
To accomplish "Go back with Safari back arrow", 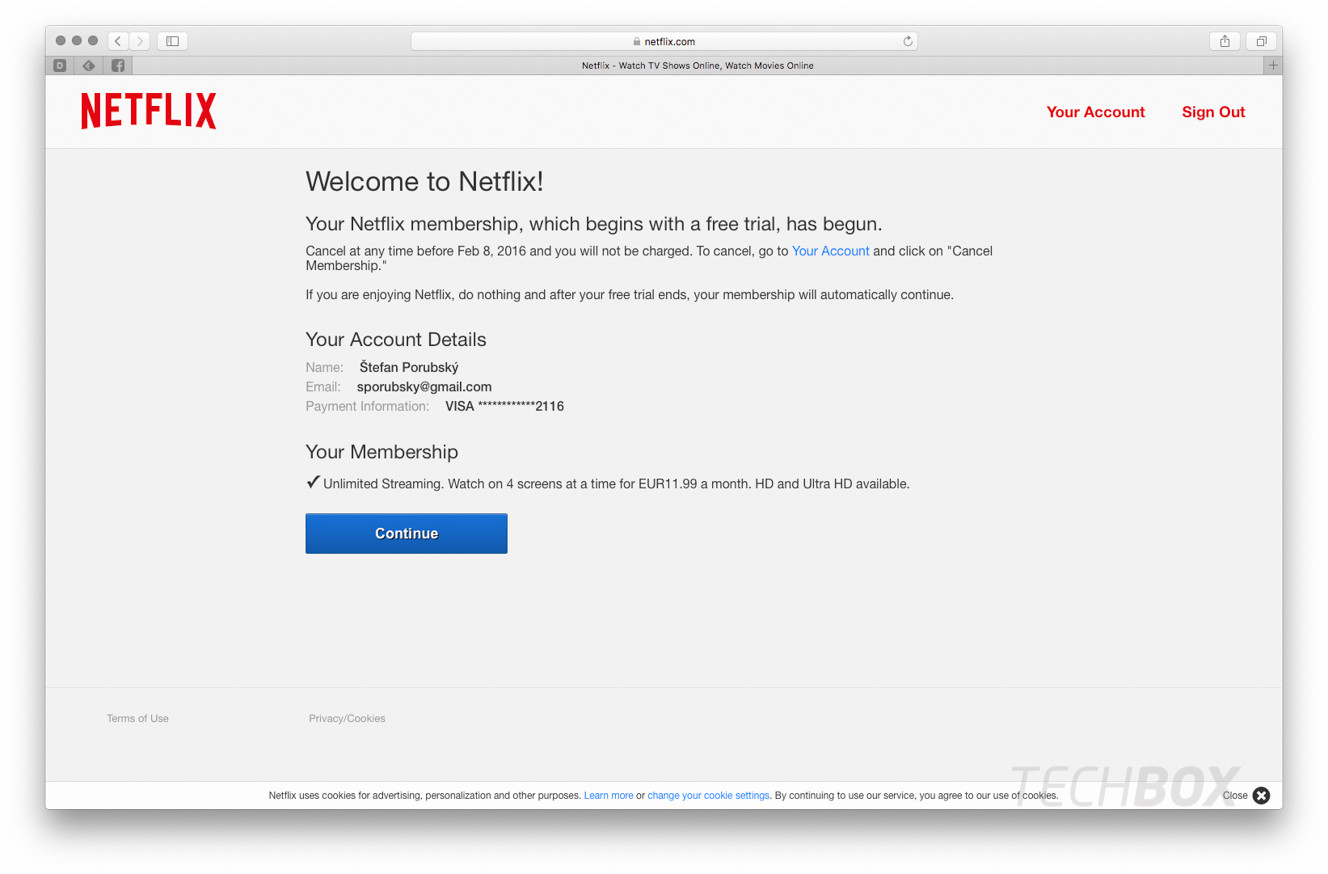I will (118, 41).
